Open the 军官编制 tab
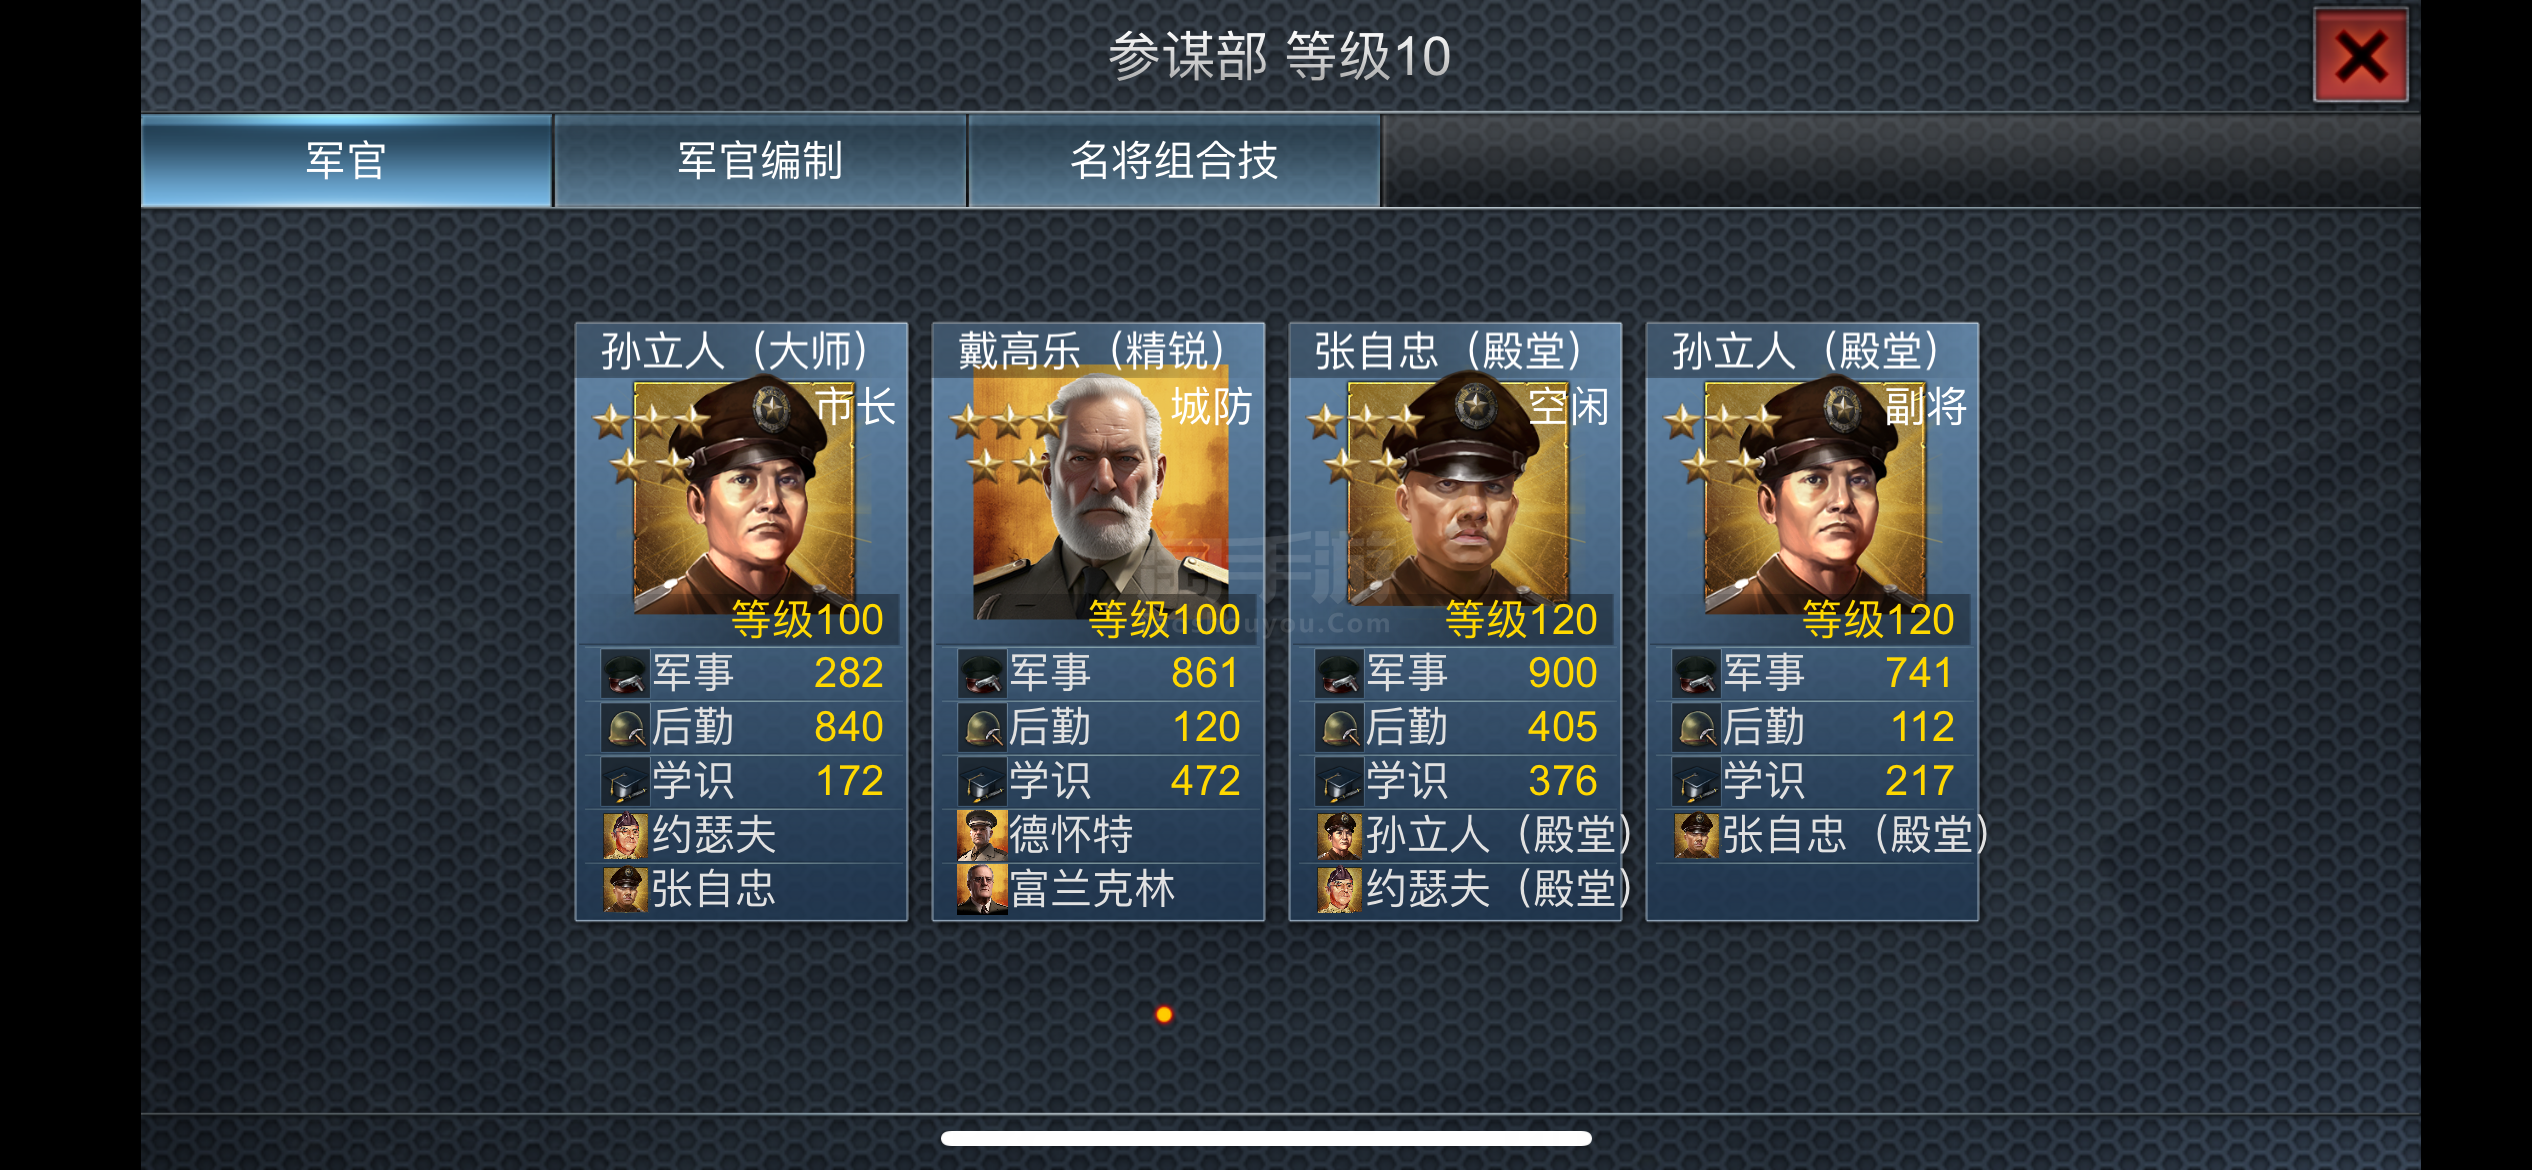 tap(760, 160)
